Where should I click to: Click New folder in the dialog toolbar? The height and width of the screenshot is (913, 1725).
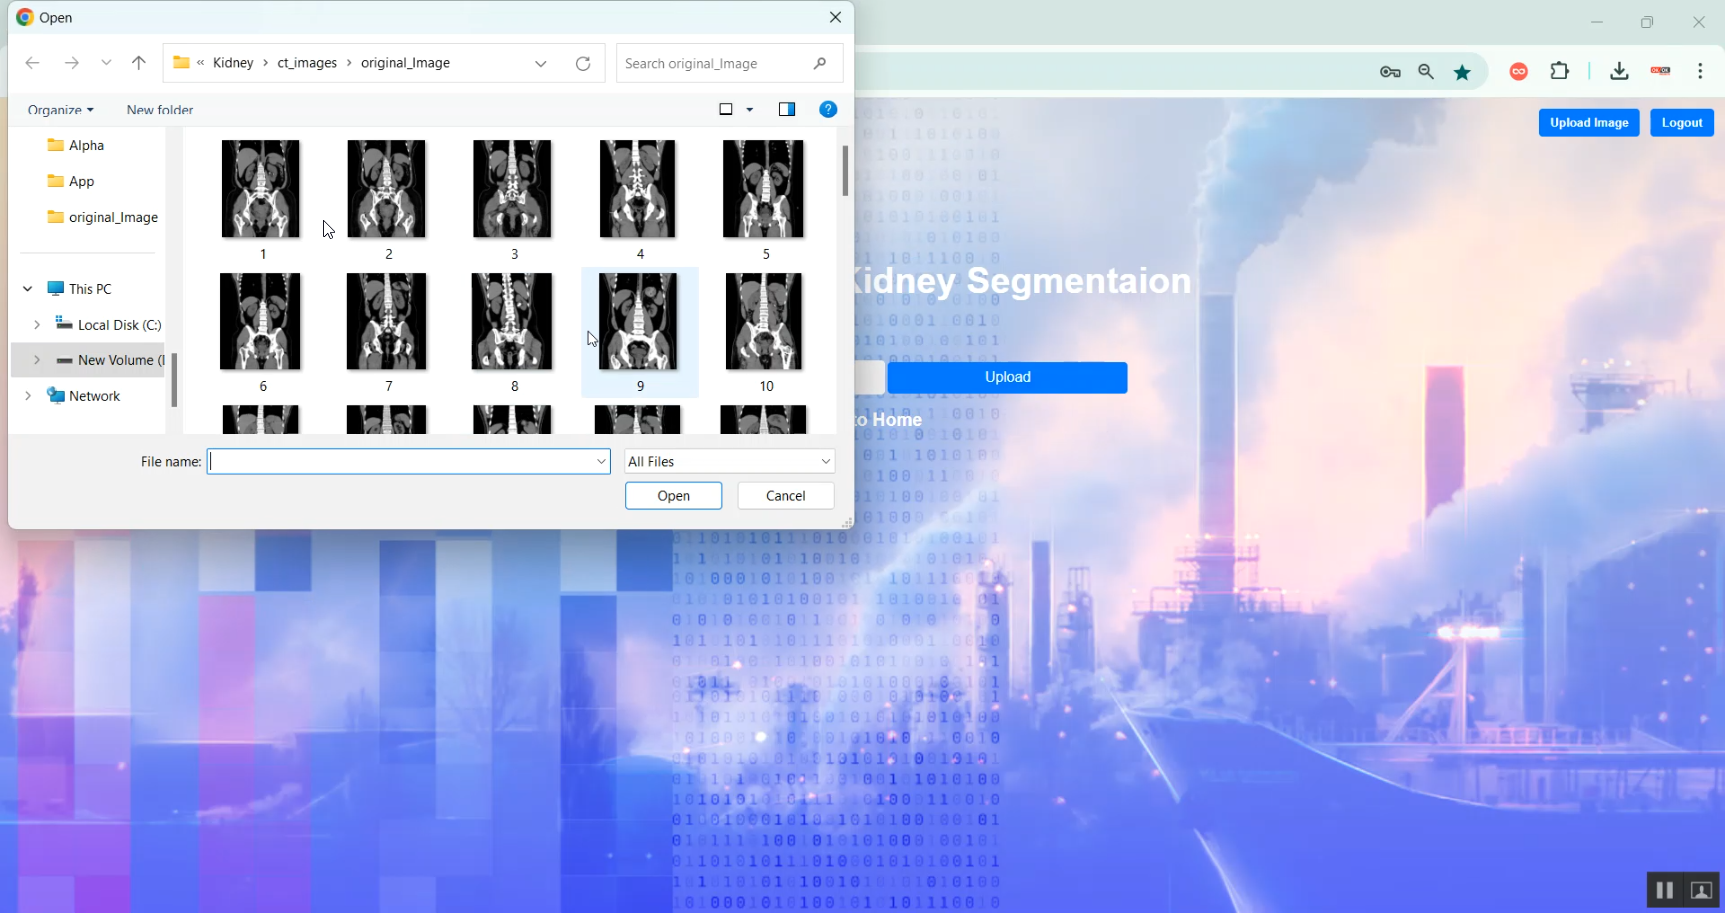coord(160,110)
